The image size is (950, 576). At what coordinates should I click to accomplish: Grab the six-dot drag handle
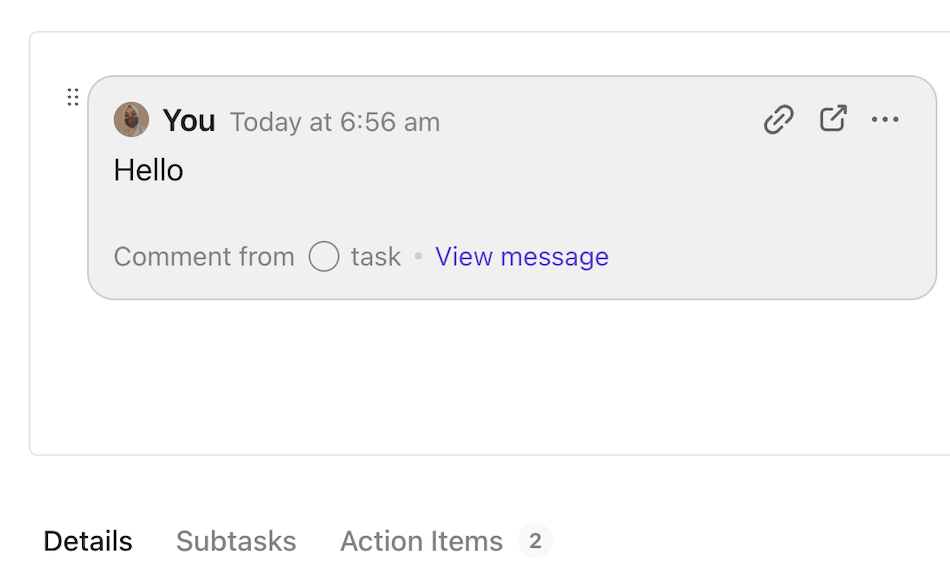(73, 97)
